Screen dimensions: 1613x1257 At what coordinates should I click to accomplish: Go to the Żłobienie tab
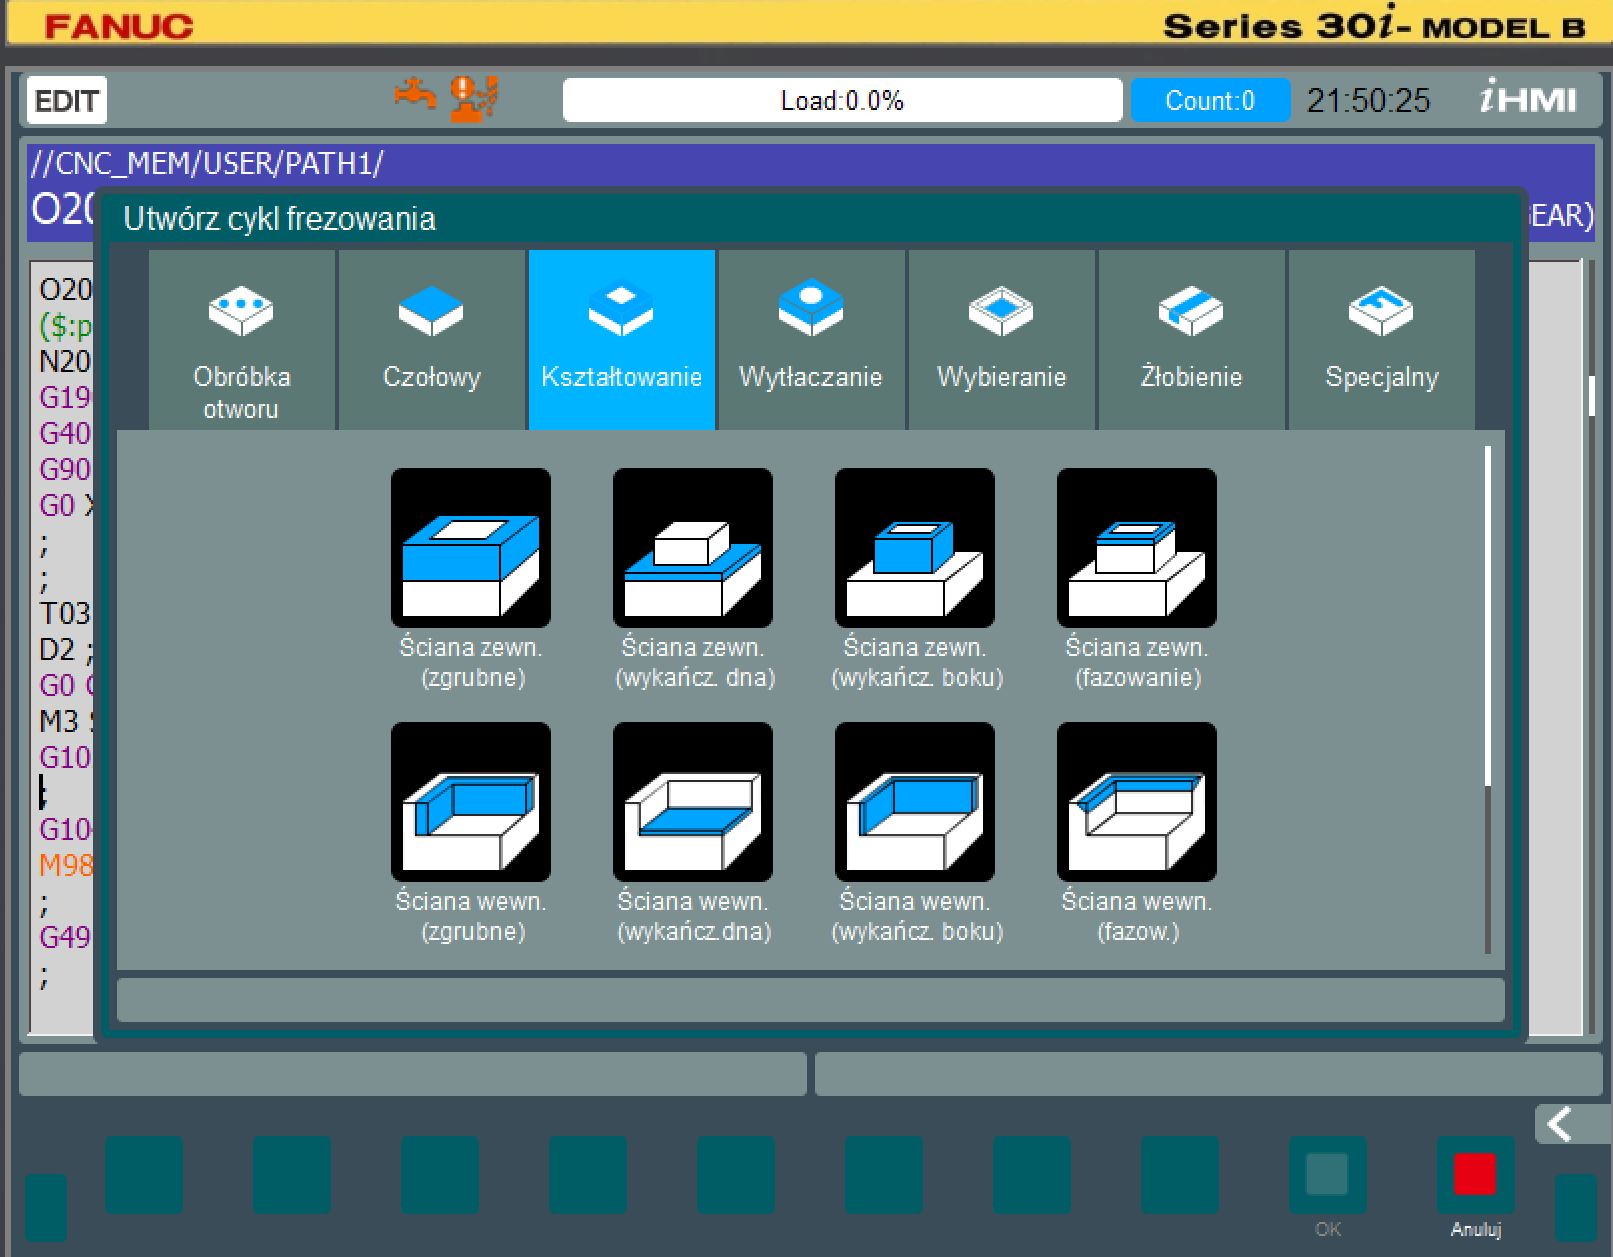[x=1191, y=340]
